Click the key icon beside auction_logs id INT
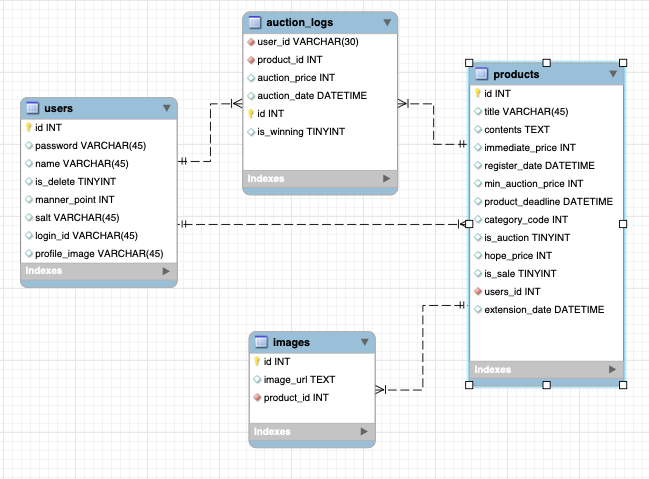This screenshot has height=479, width=649. point(251,113)
